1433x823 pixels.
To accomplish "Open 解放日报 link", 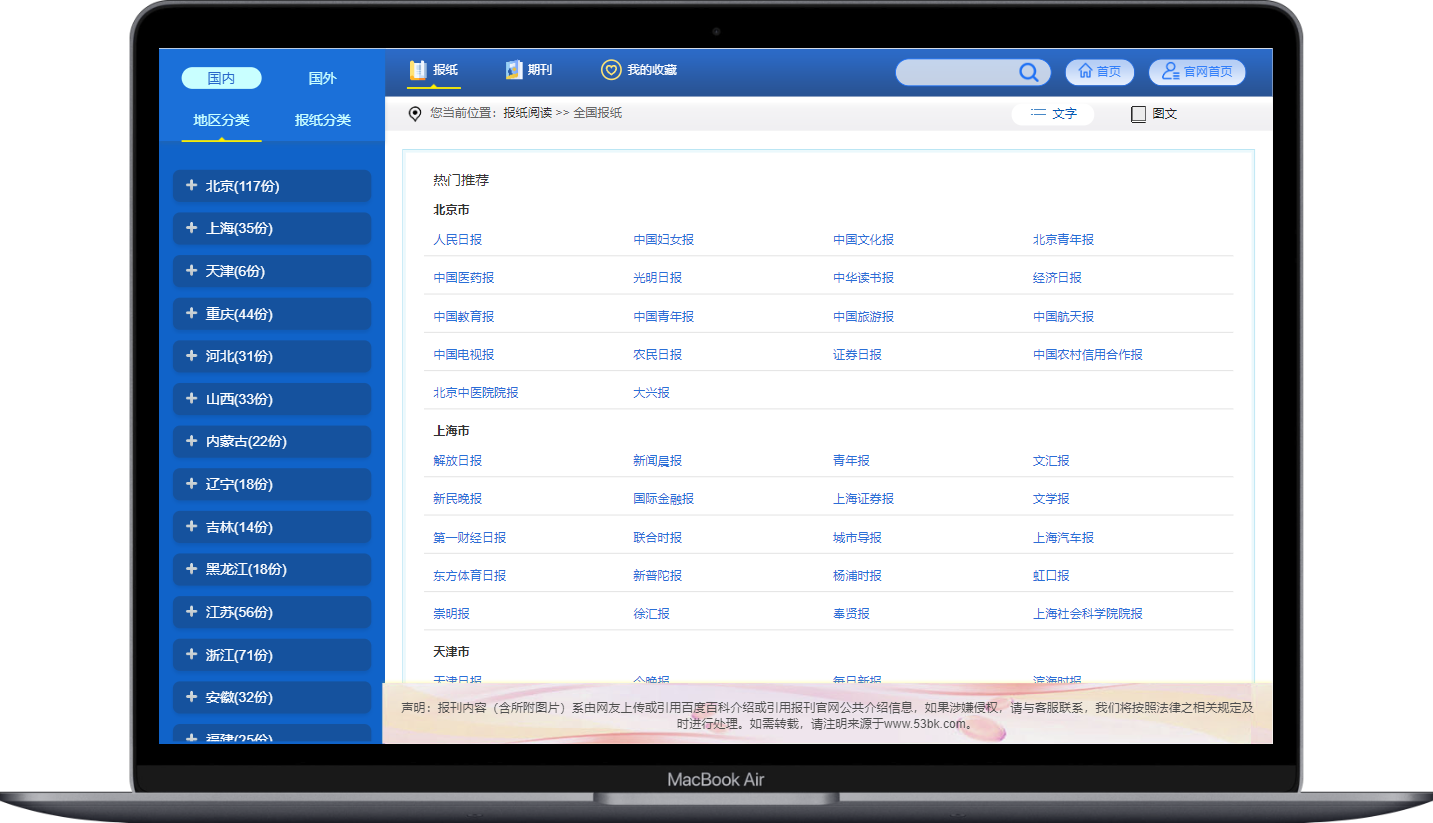I will pyautogui.click(x=457, y=461).
